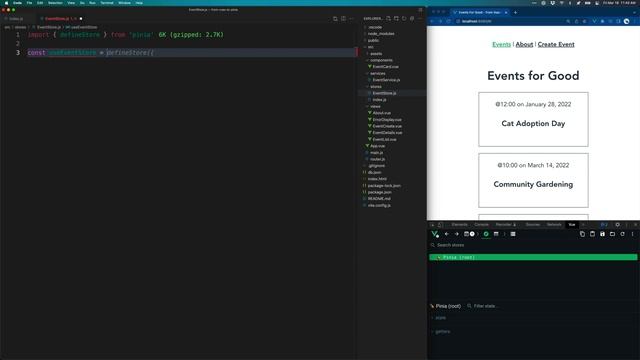Open the Cat Adoption Day event card
The height and width of the screenshot is (360, 640).
pyautogui.click(x=533, y=119)
